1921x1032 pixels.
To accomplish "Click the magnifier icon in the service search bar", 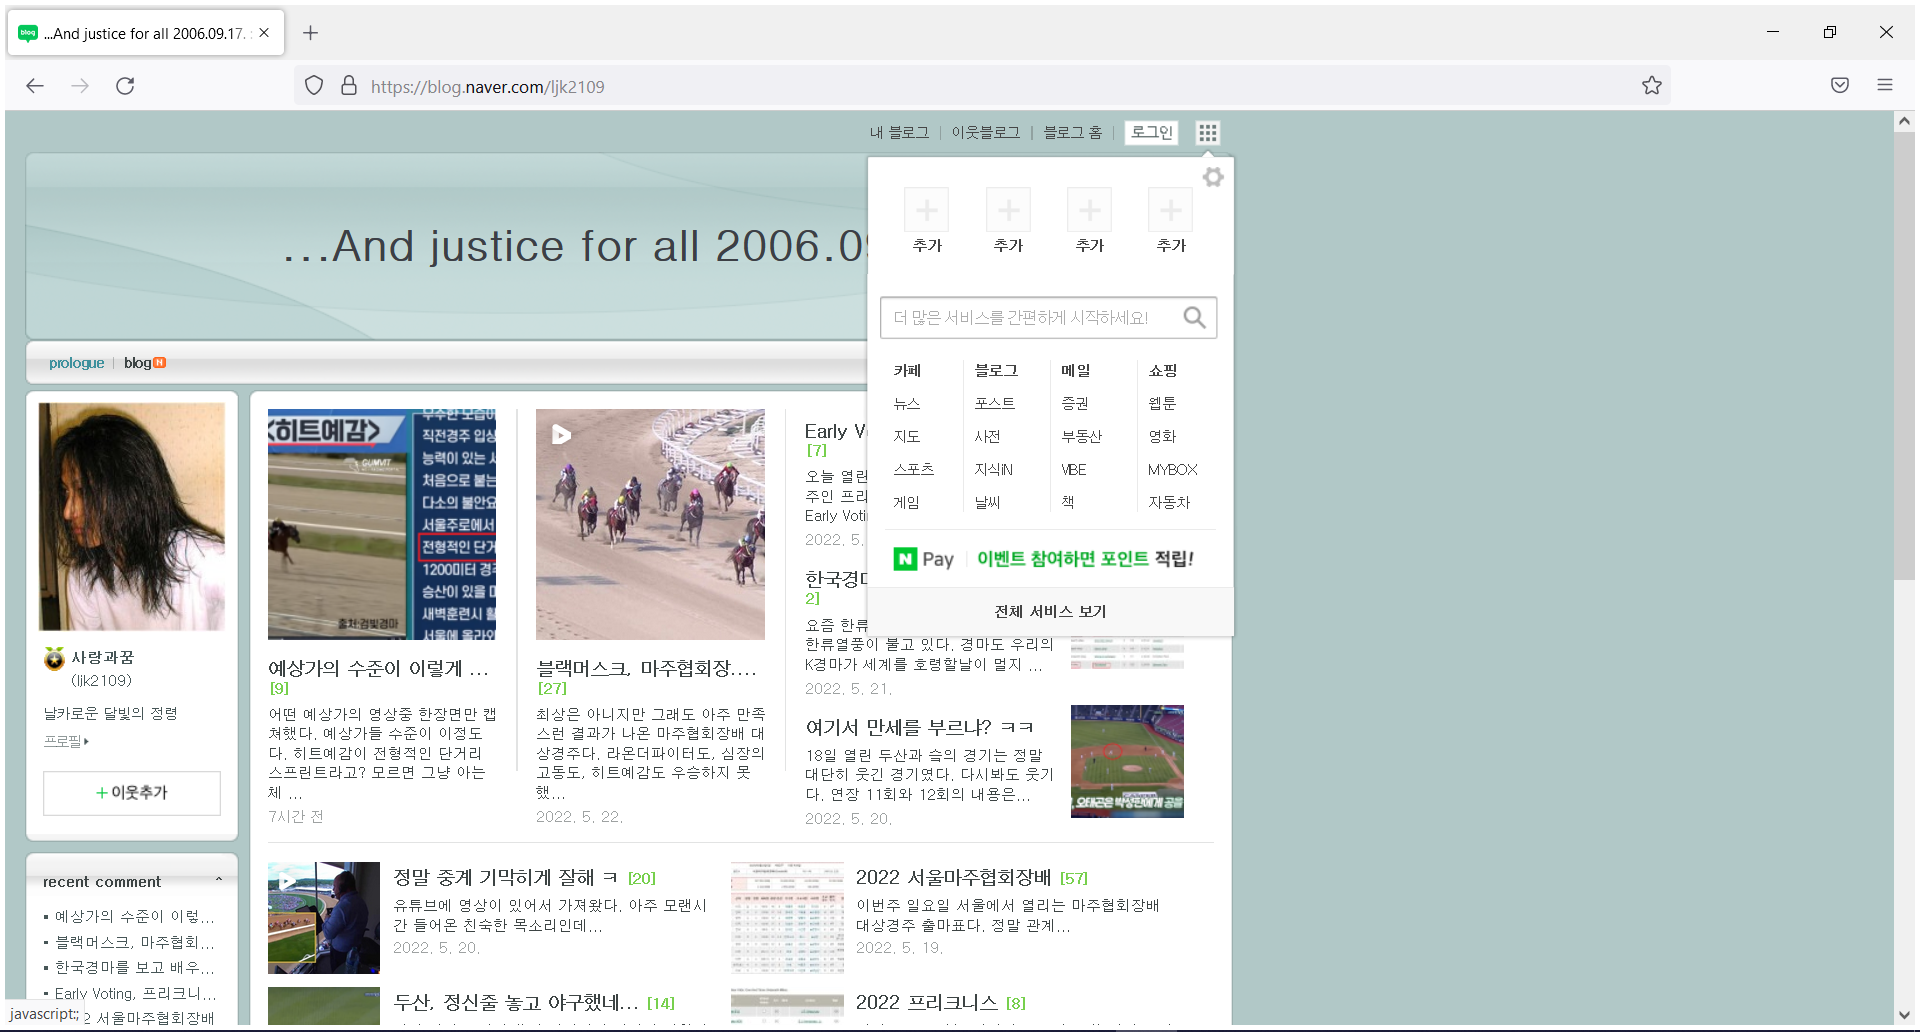I will (x=1194, y=317).
